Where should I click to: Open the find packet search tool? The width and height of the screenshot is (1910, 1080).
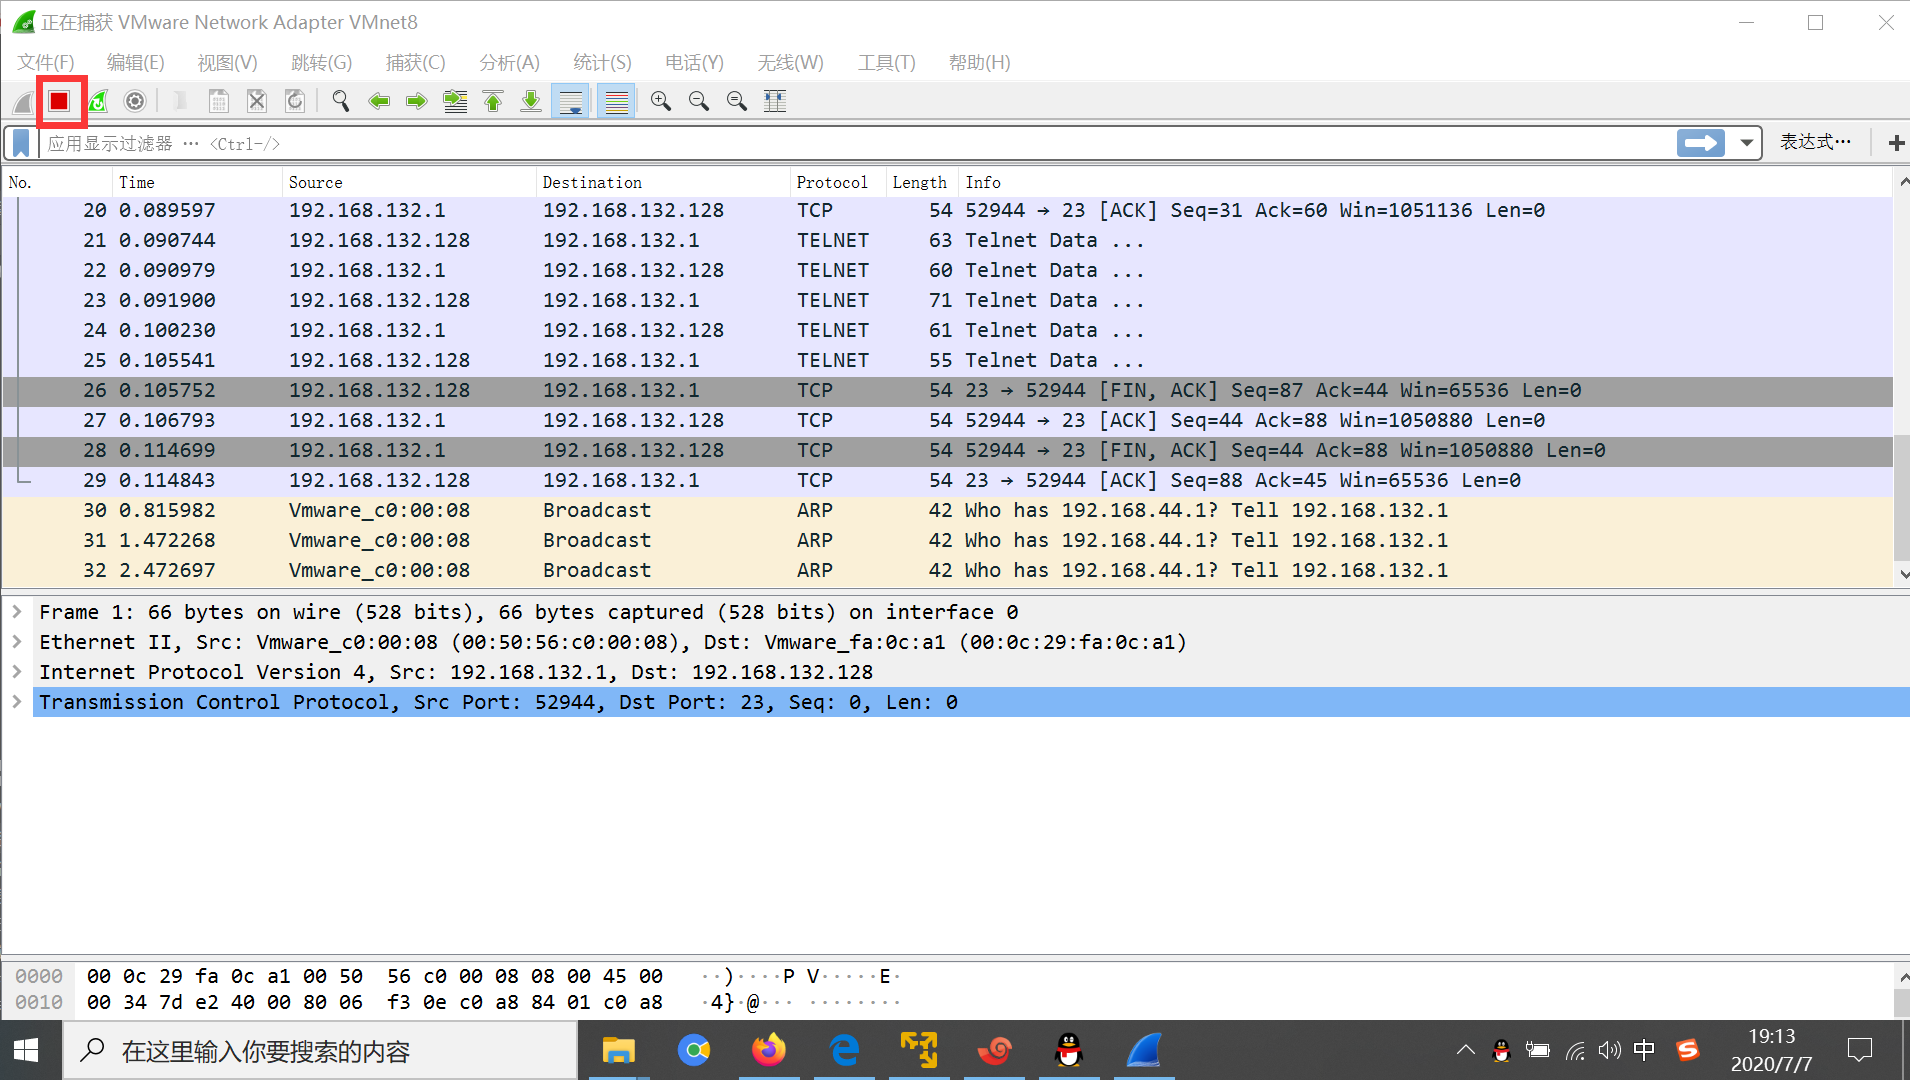pyautogui.click(x=340, y=100)
